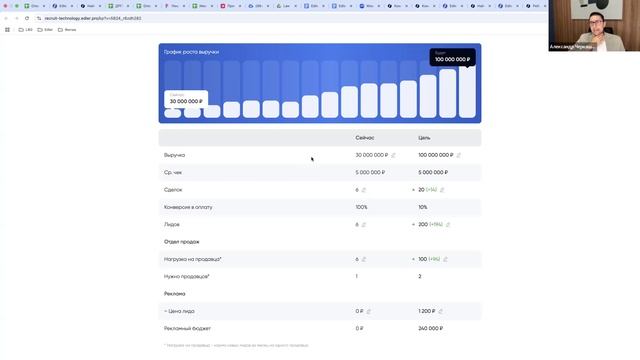640x360 pixels.
Task: Edit the target revenue 100 000 000 ₽ pencil icon
Action: coord(458,155)
